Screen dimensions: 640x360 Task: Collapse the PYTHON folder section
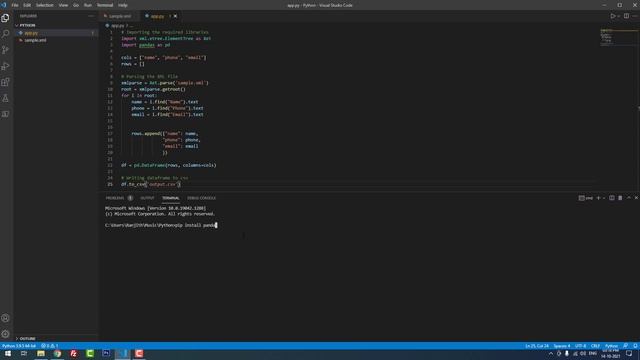click(x=27, y=25)
